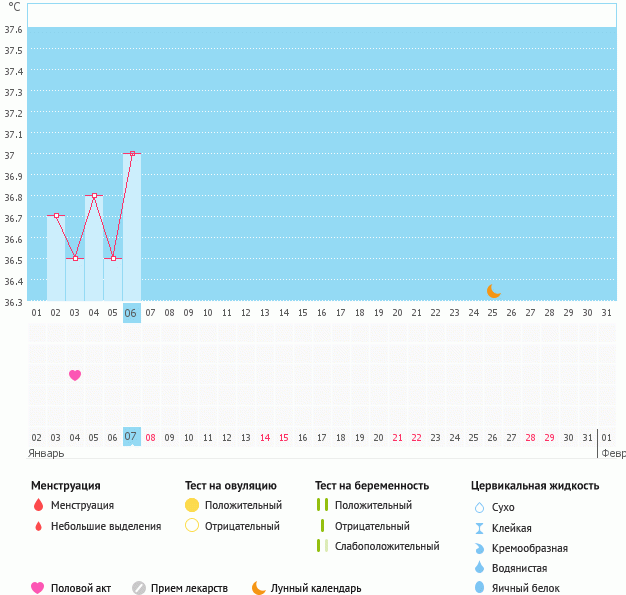Click the Водянистая cervical fluid icon

[x=479, y=568]
